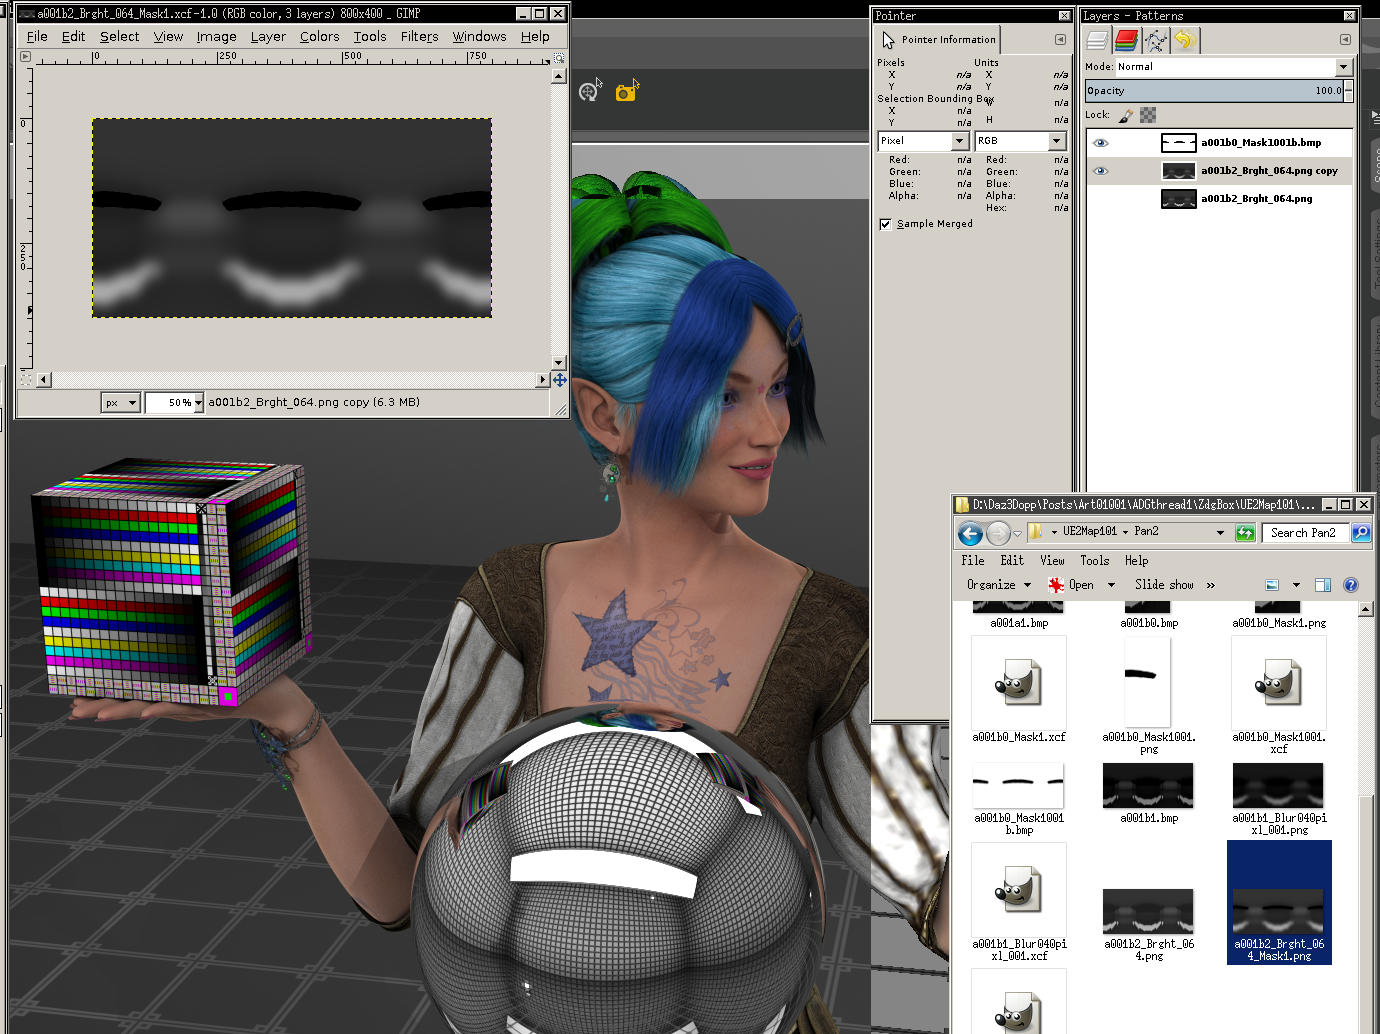Open Explorer Tools menu
Image resolution: width=1380 pixels, height=1034 pixels.
coord(1094,561)
